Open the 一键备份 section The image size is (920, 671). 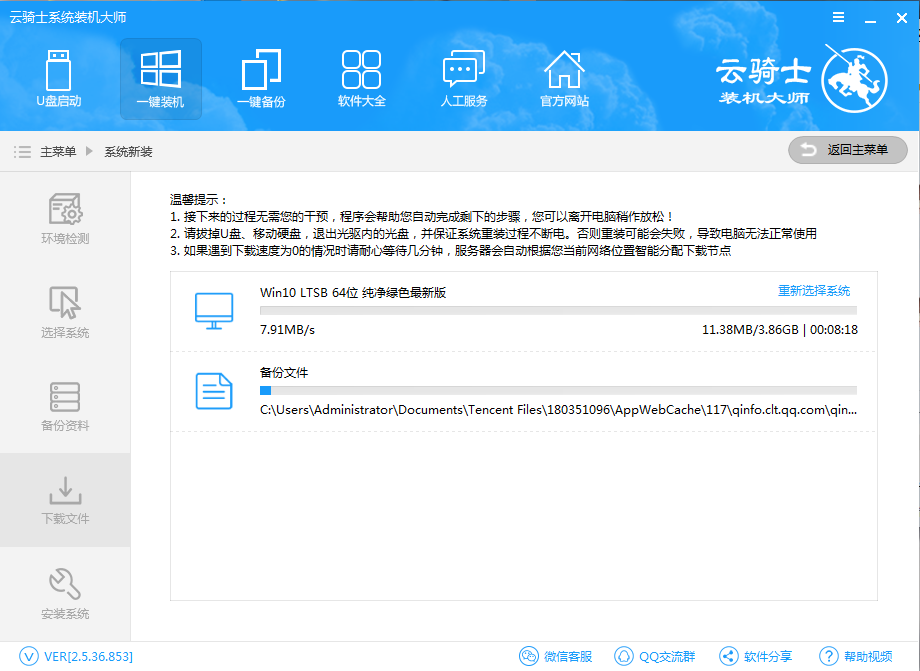click(261, 79)
